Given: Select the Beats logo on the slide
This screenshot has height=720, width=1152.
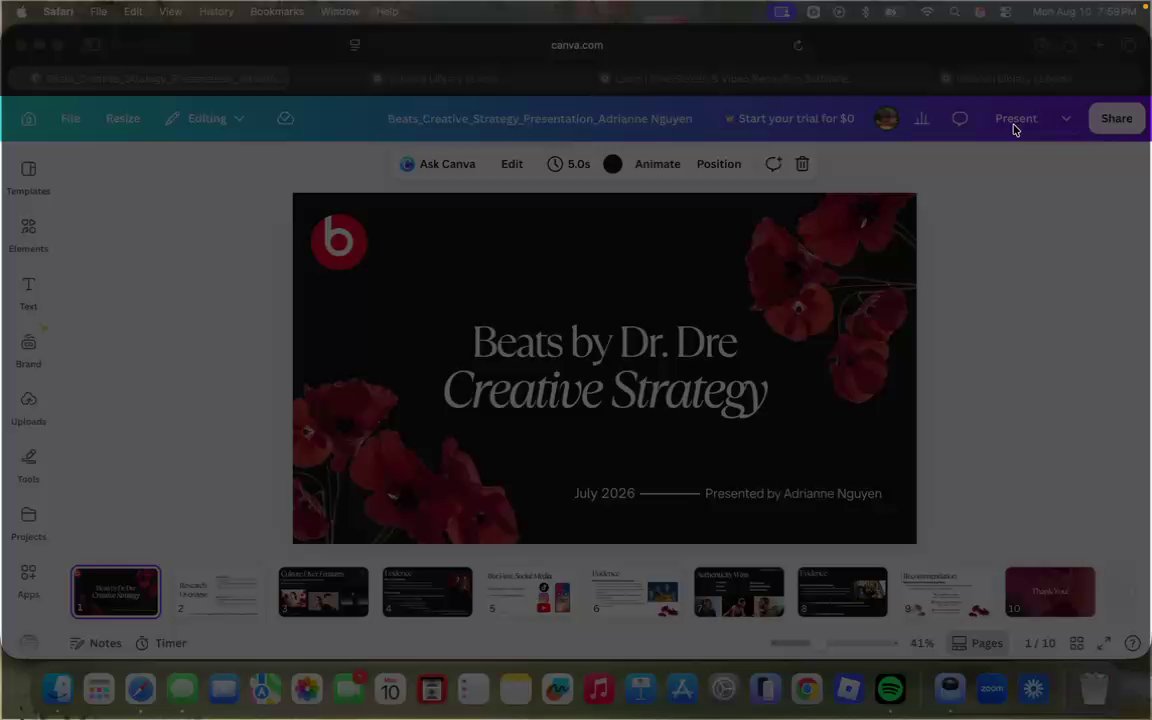Looking at the screenshot, I should coord(339,241).
